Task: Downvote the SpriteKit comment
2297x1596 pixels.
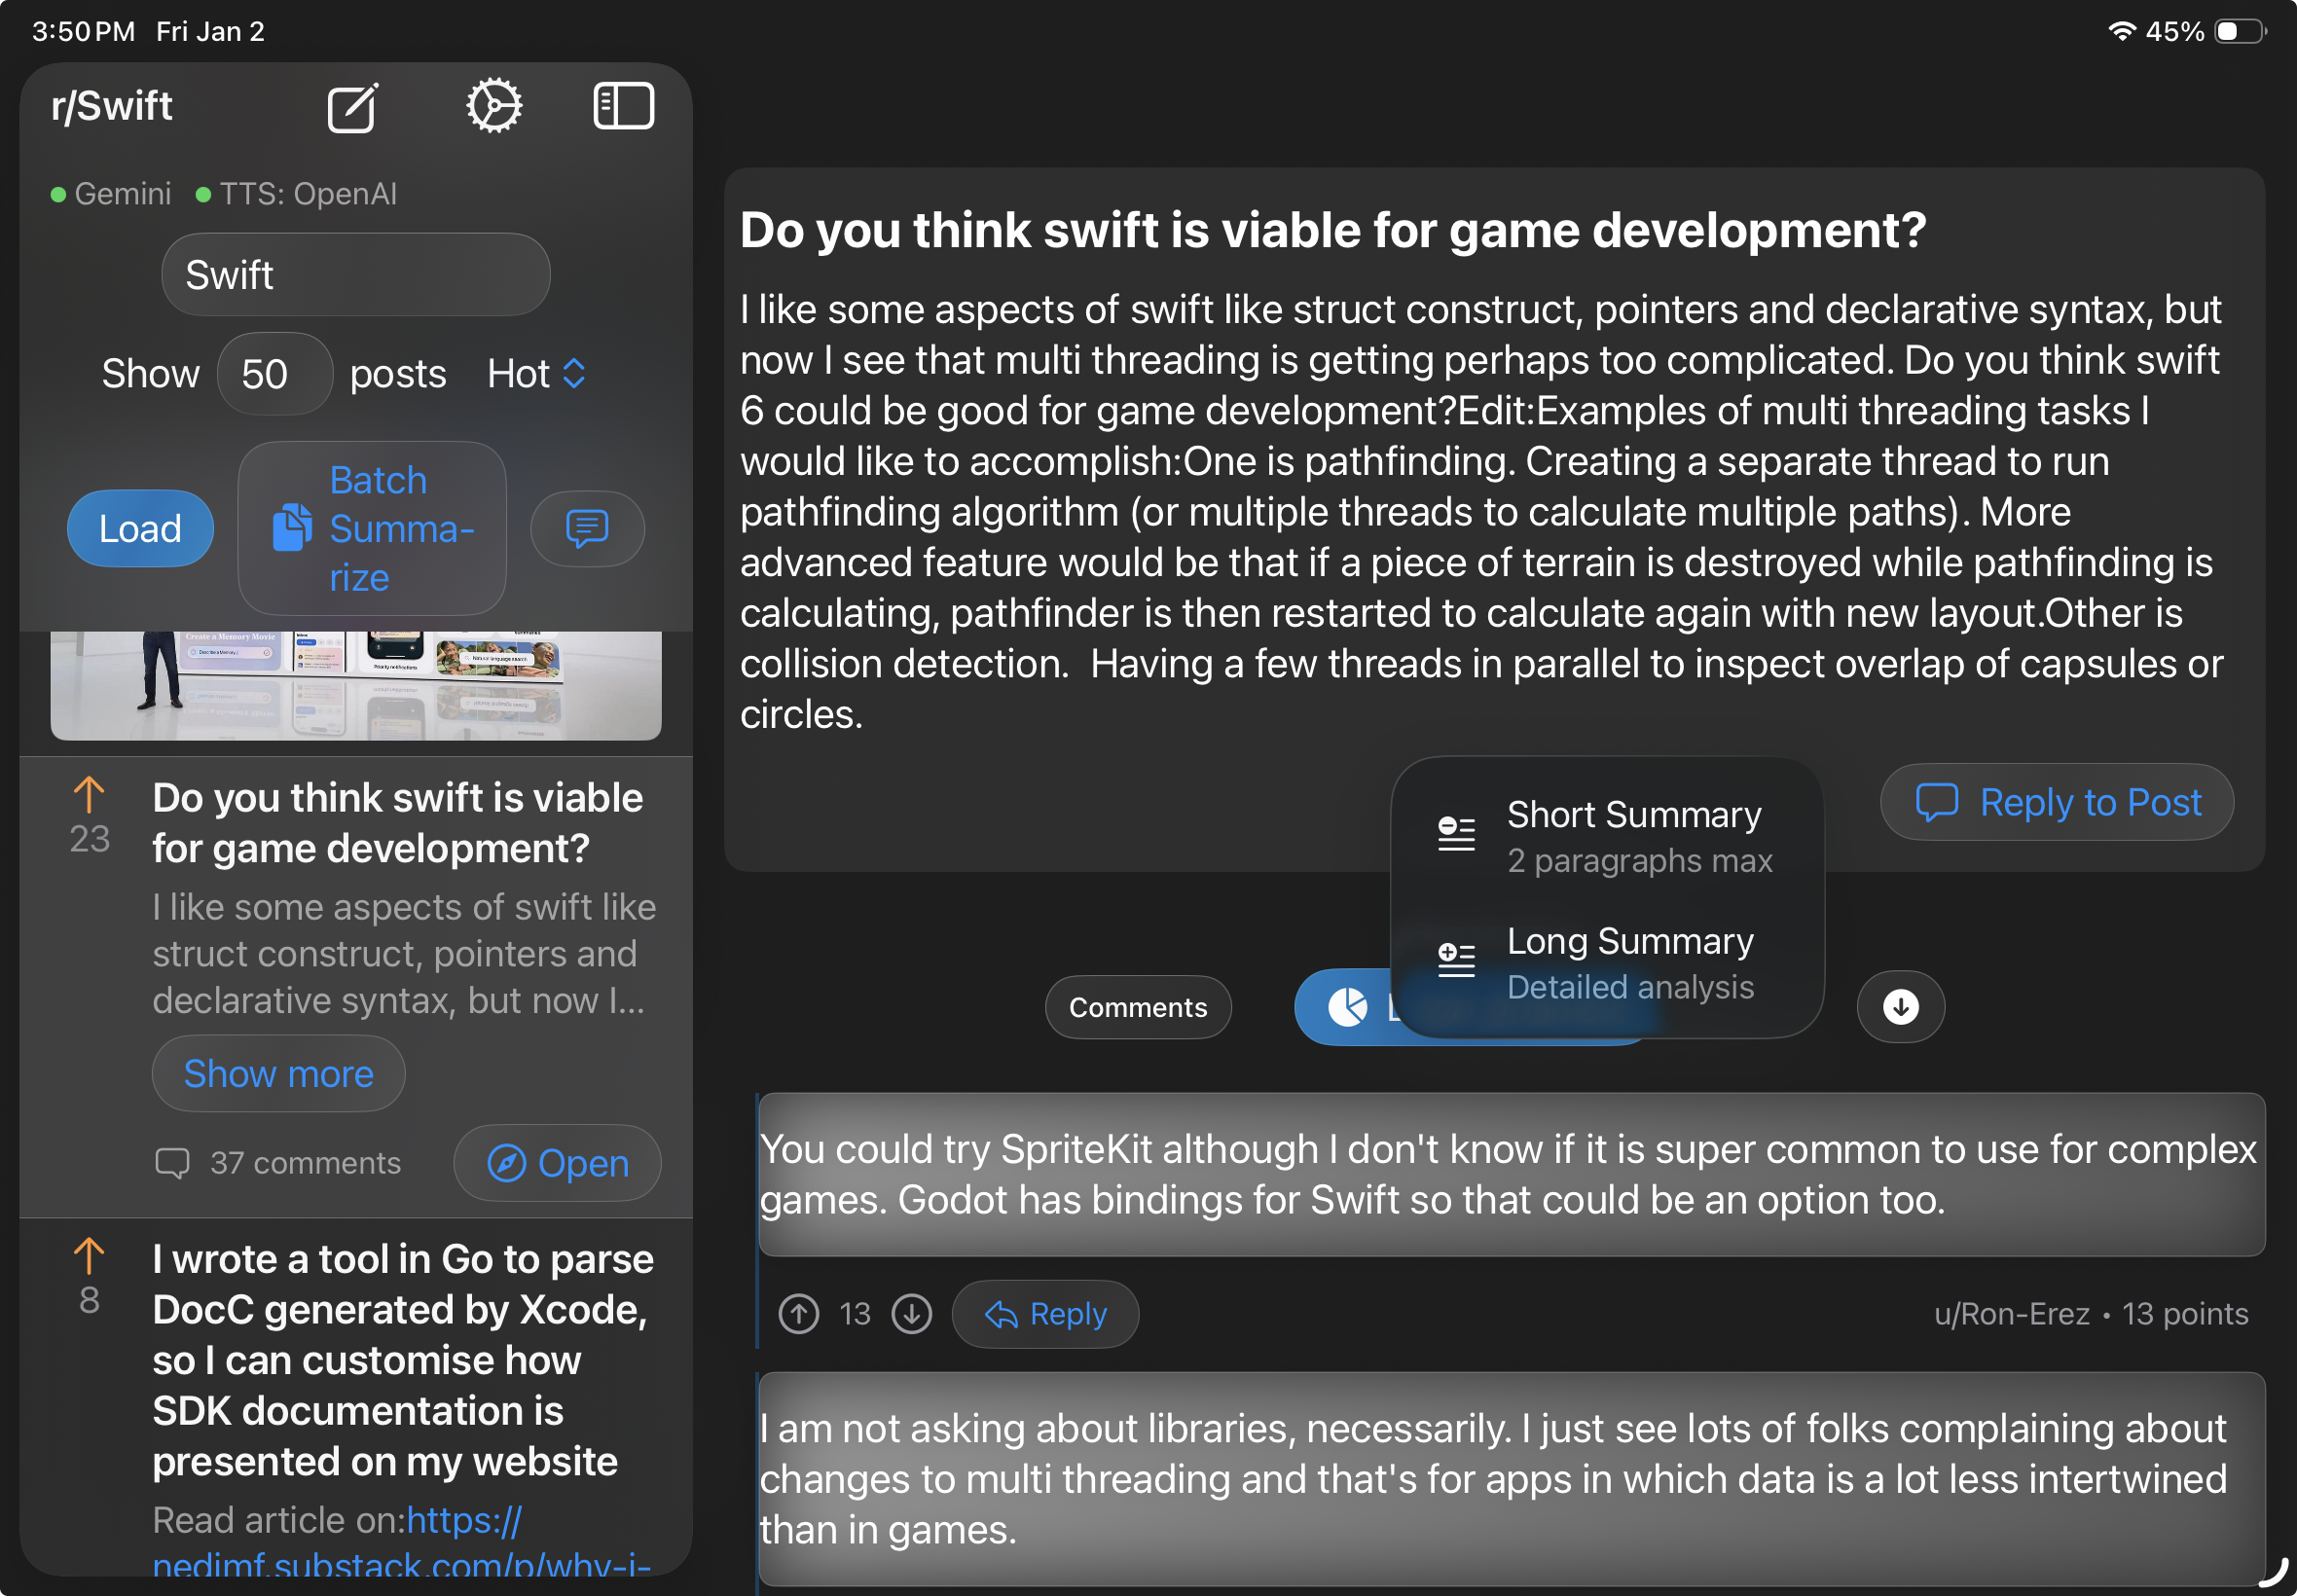Action: (x=912, y=1313)
